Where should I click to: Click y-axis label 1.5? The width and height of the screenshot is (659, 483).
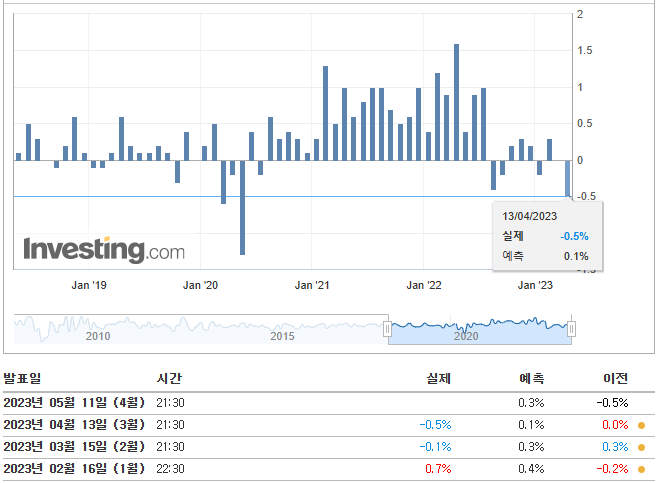pos(585,50)
